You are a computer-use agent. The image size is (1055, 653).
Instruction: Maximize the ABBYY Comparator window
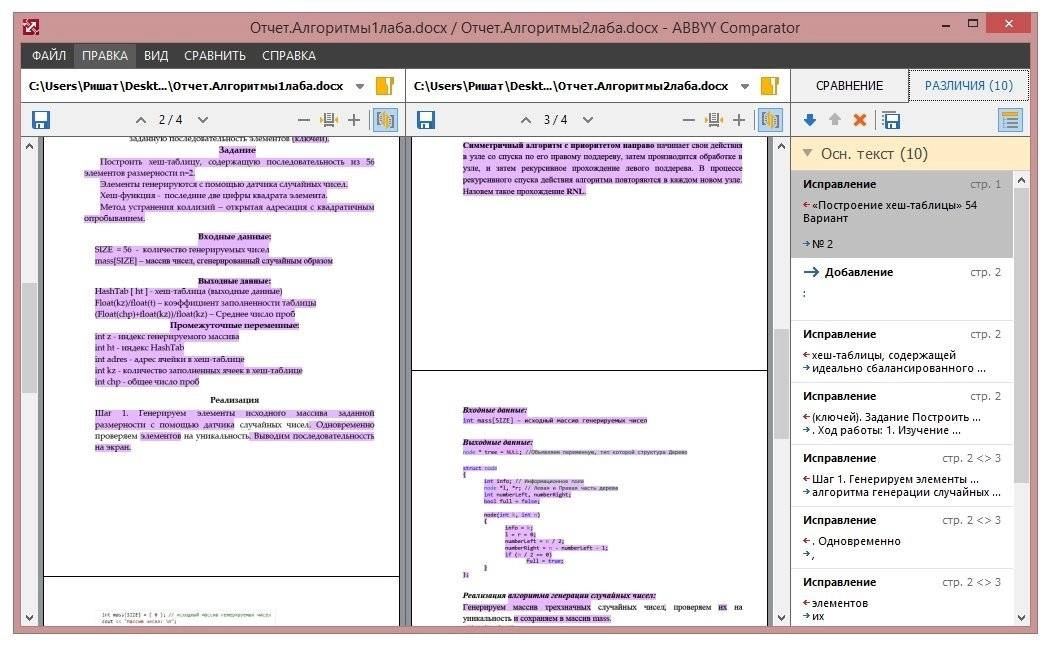click(x=973, y=24)
